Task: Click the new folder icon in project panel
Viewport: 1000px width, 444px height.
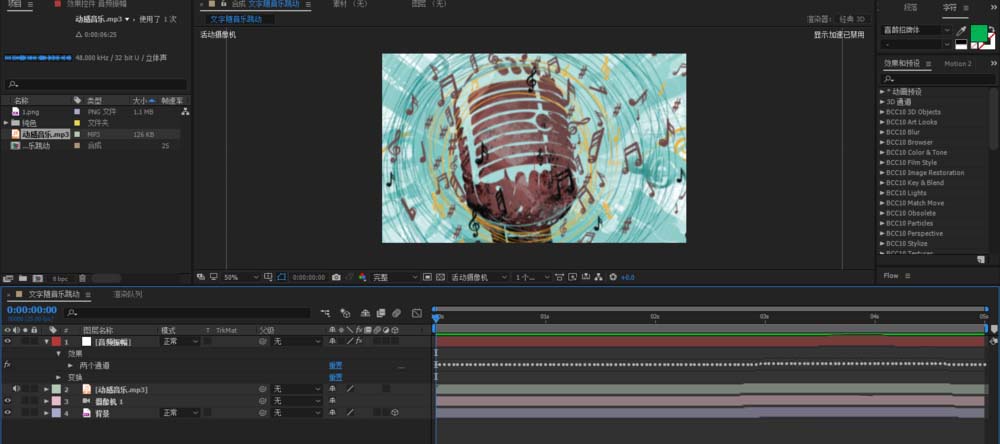Action: tap(22, 277)
